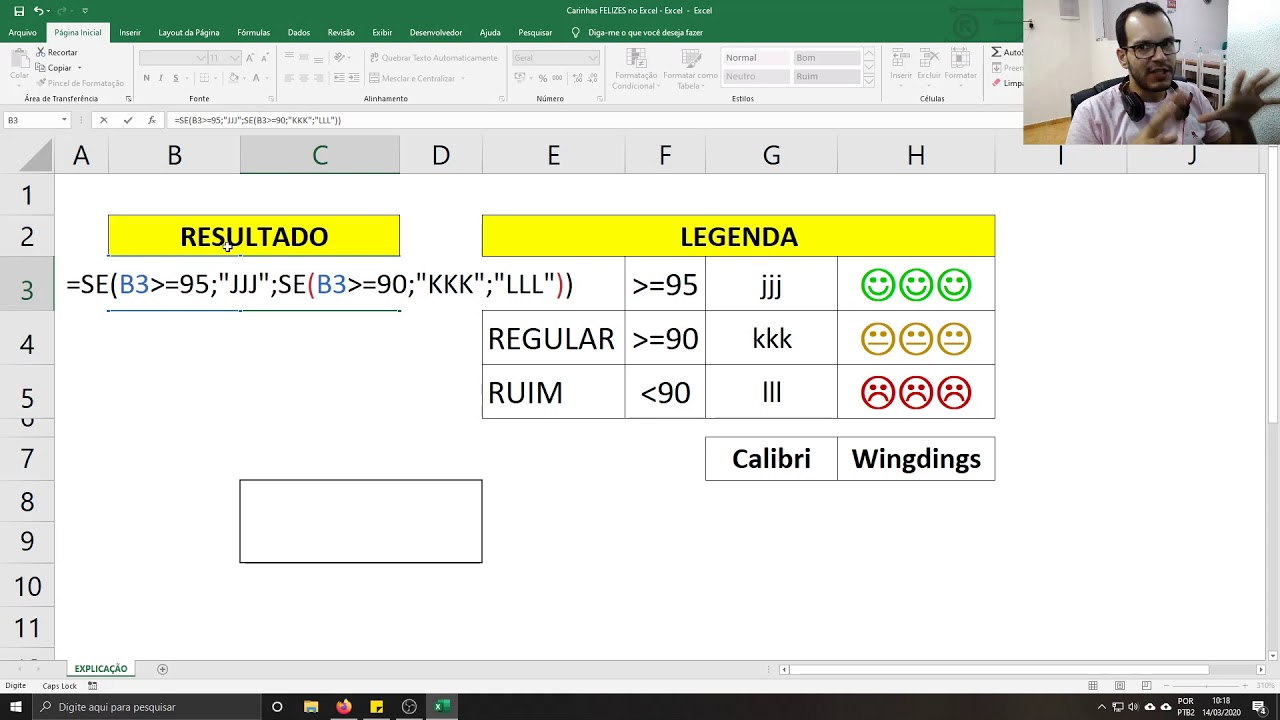Click 'Diga-me o que você deseja fazer' box
The width and height of the screenshot is (1280, 720).
(645, 32)
